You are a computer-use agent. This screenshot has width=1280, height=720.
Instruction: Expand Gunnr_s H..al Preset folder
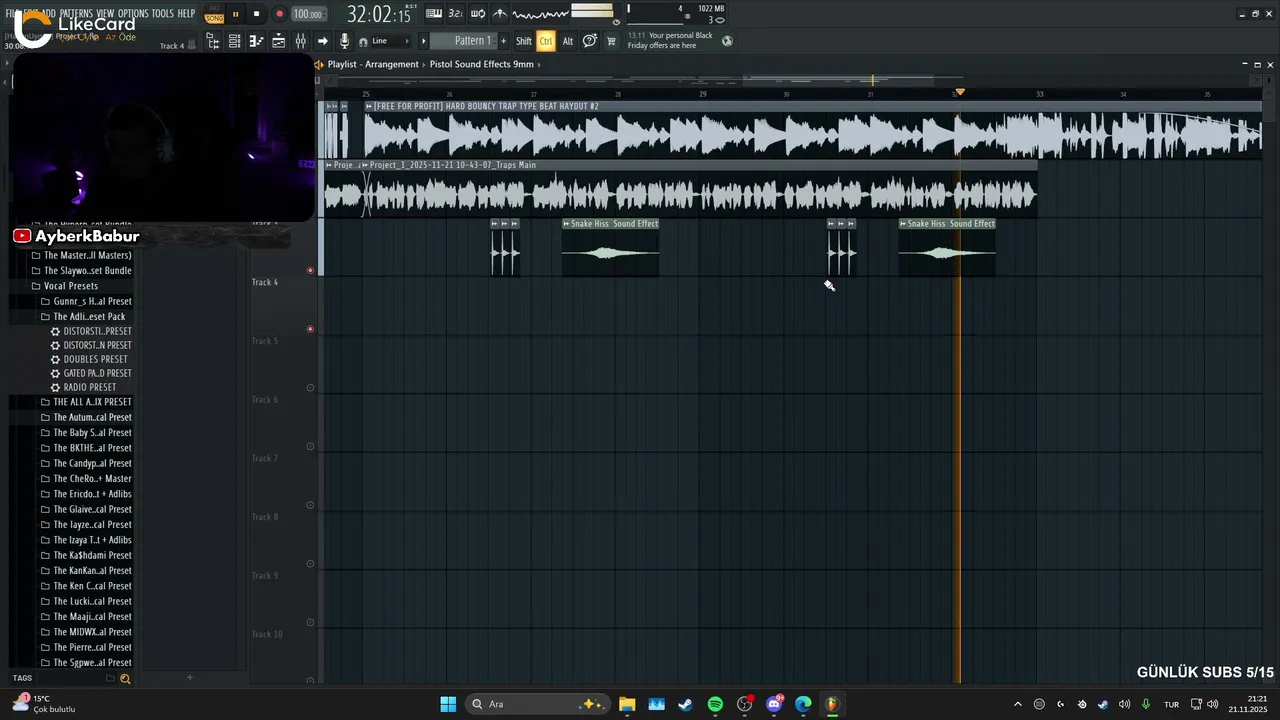point(86,301)
